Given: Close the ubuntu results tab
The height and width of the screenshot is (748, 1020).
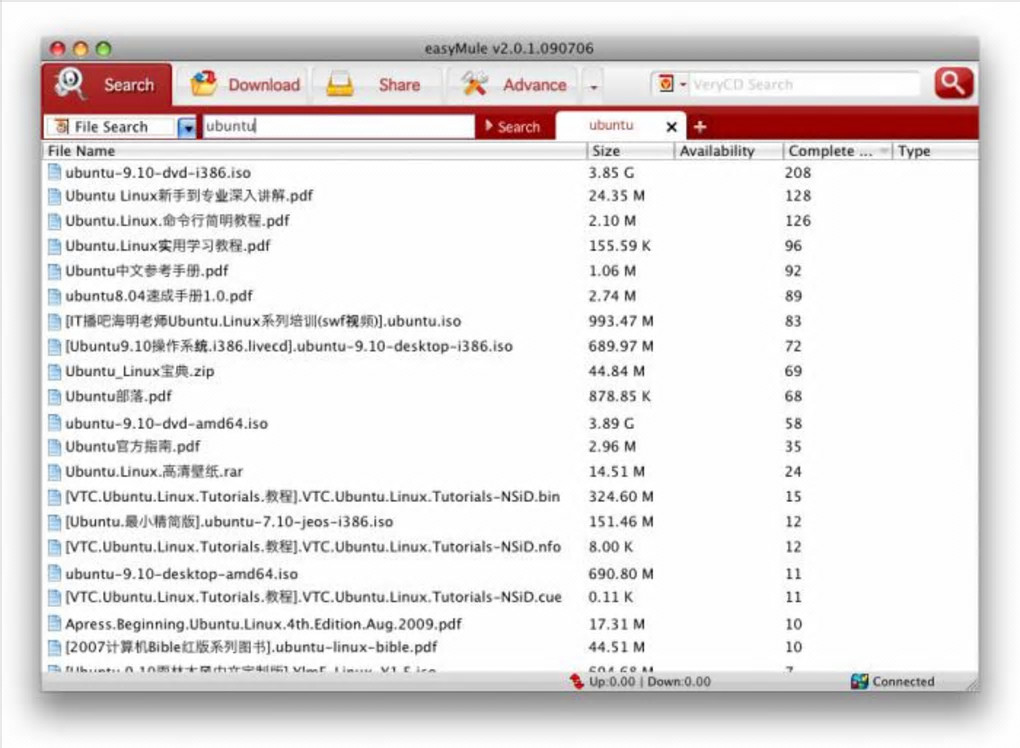Looking at the screenshot, I should (672, 127).
